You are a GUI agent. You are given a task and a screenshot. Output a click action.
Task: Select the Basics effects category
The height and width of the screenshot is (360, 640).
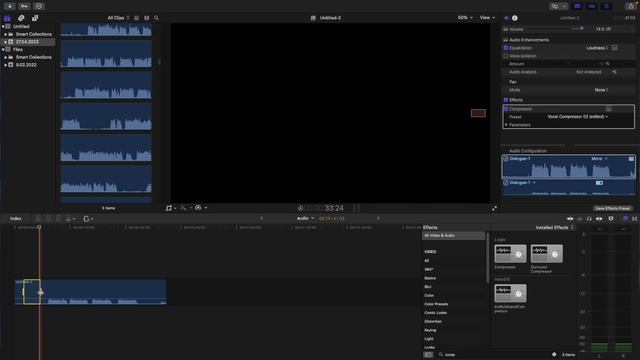tap(430, 278)
